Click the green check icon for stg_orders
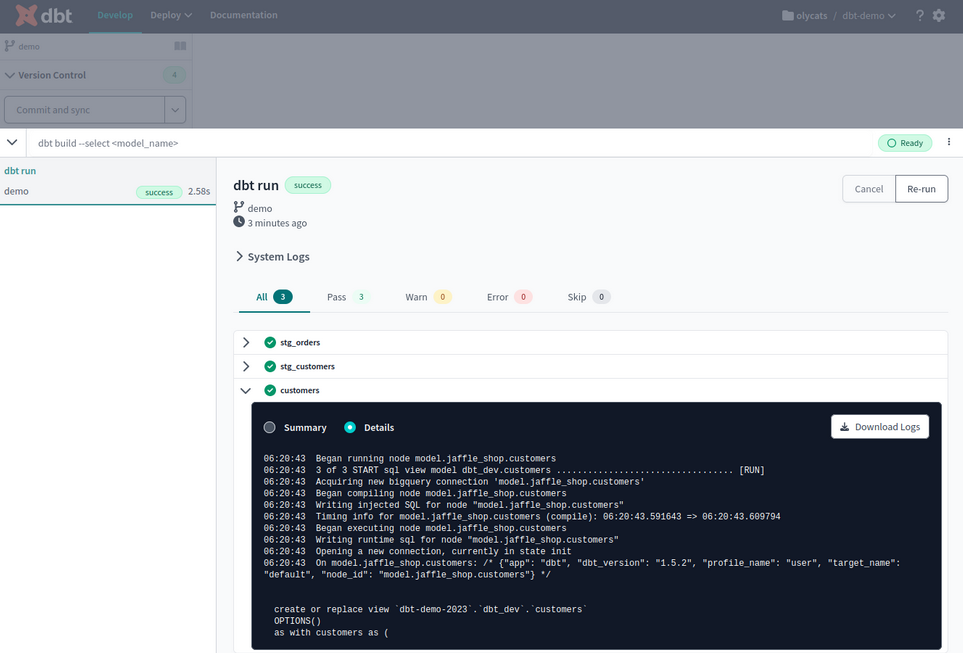Viewport: 963px width, 653px height. pos(270,342)
